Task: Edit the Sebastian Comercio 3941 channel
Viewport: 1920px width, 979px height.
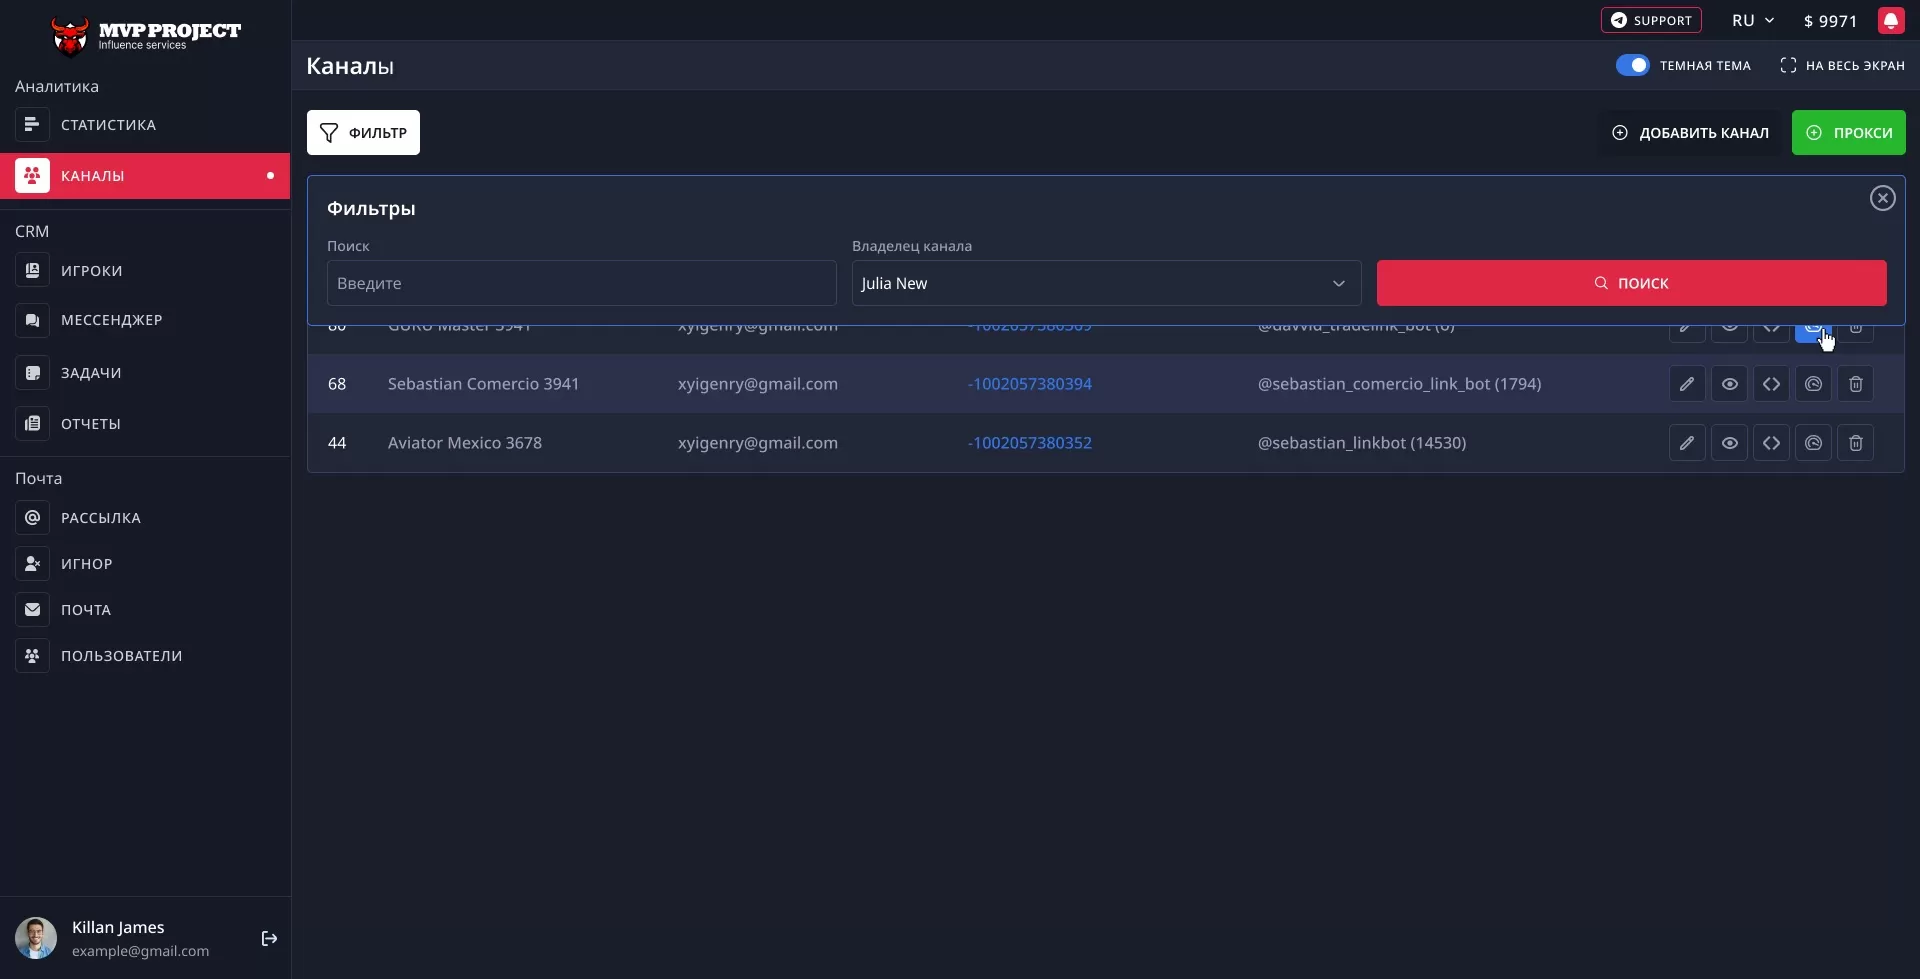Action: [x=1687, y=384]
